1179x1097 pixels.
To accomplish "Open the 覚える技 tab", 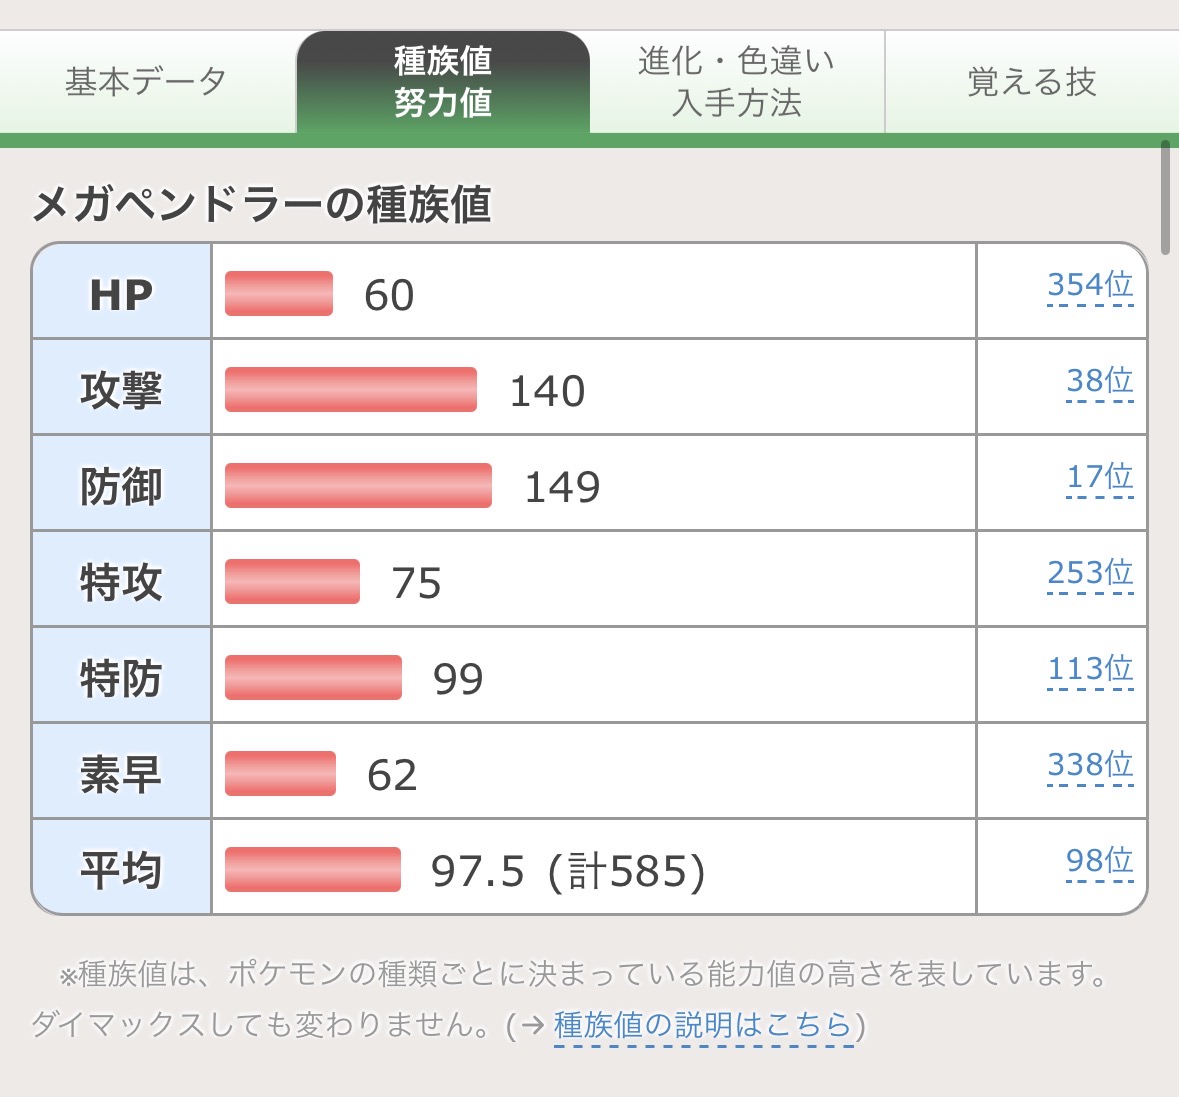I will pos(1032,82).
